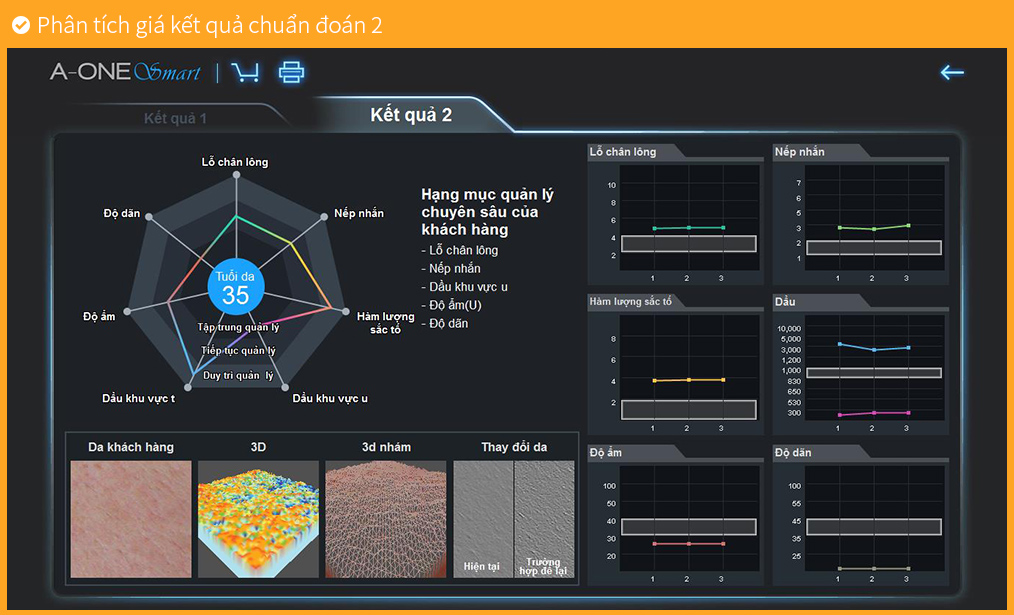Click the Lỗ chân lông radar axis label
This screenshot has height=615, width=1014.
pos(235,162)
